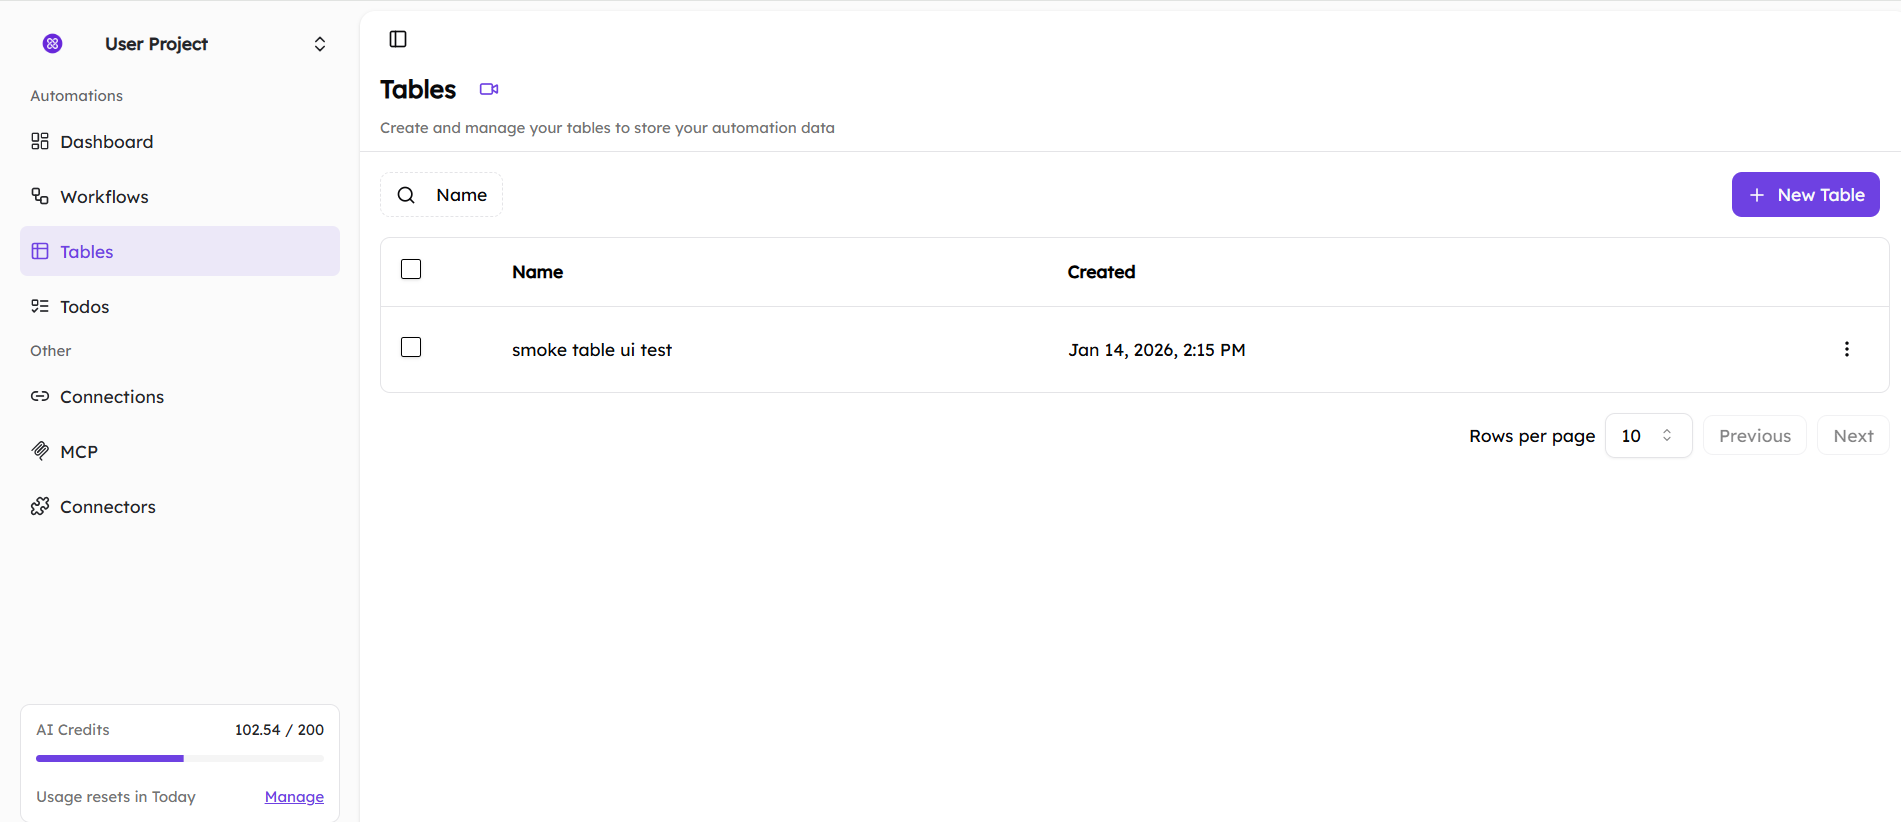Click the MCP icon in sidebar
1901x822 pixels.
click(x=40, y=451)
